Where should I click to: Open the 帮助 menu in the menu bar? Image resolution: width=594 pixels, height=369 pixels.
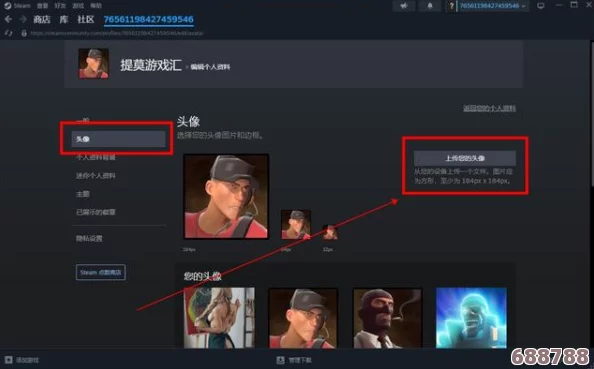pyautogui.click(x=96, y=6)
